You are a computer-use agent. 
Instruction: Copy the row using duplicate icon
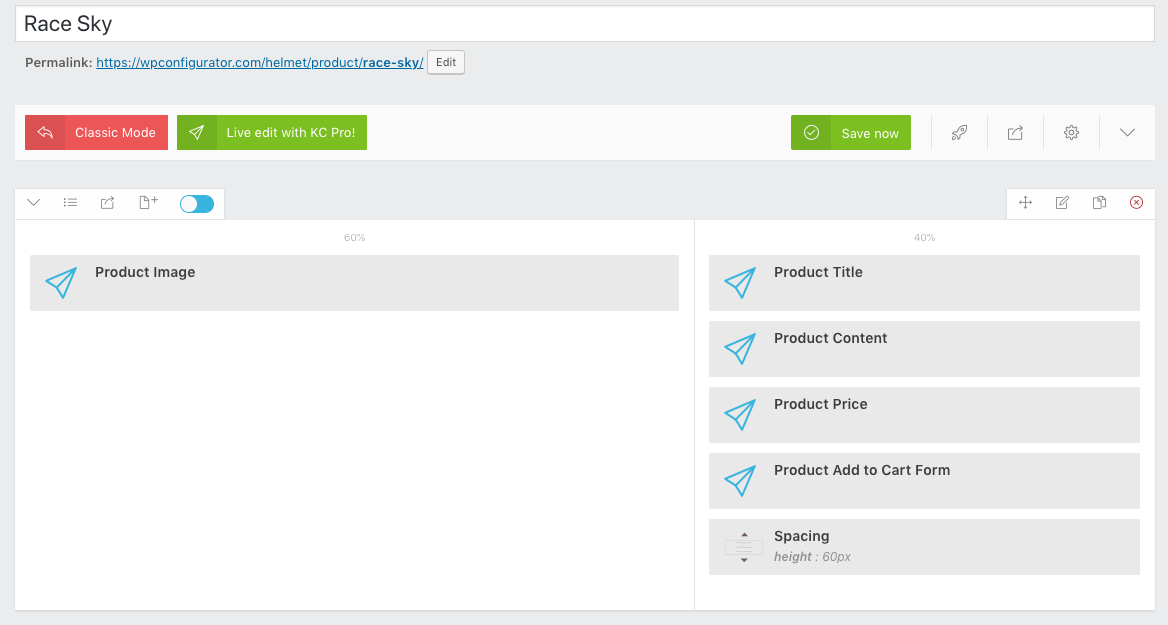click(1099, 203)
